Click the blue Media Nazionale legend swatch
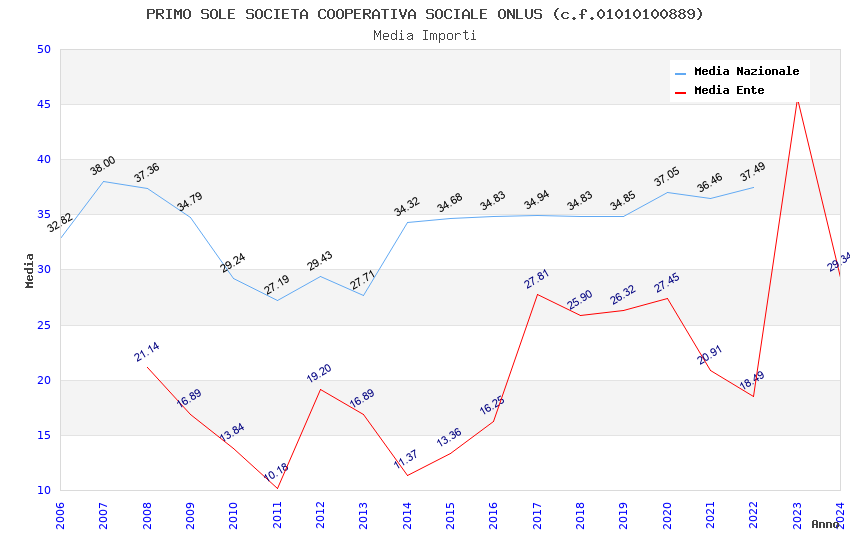This screenshot has width=850, height=550. tap(680, 73)
